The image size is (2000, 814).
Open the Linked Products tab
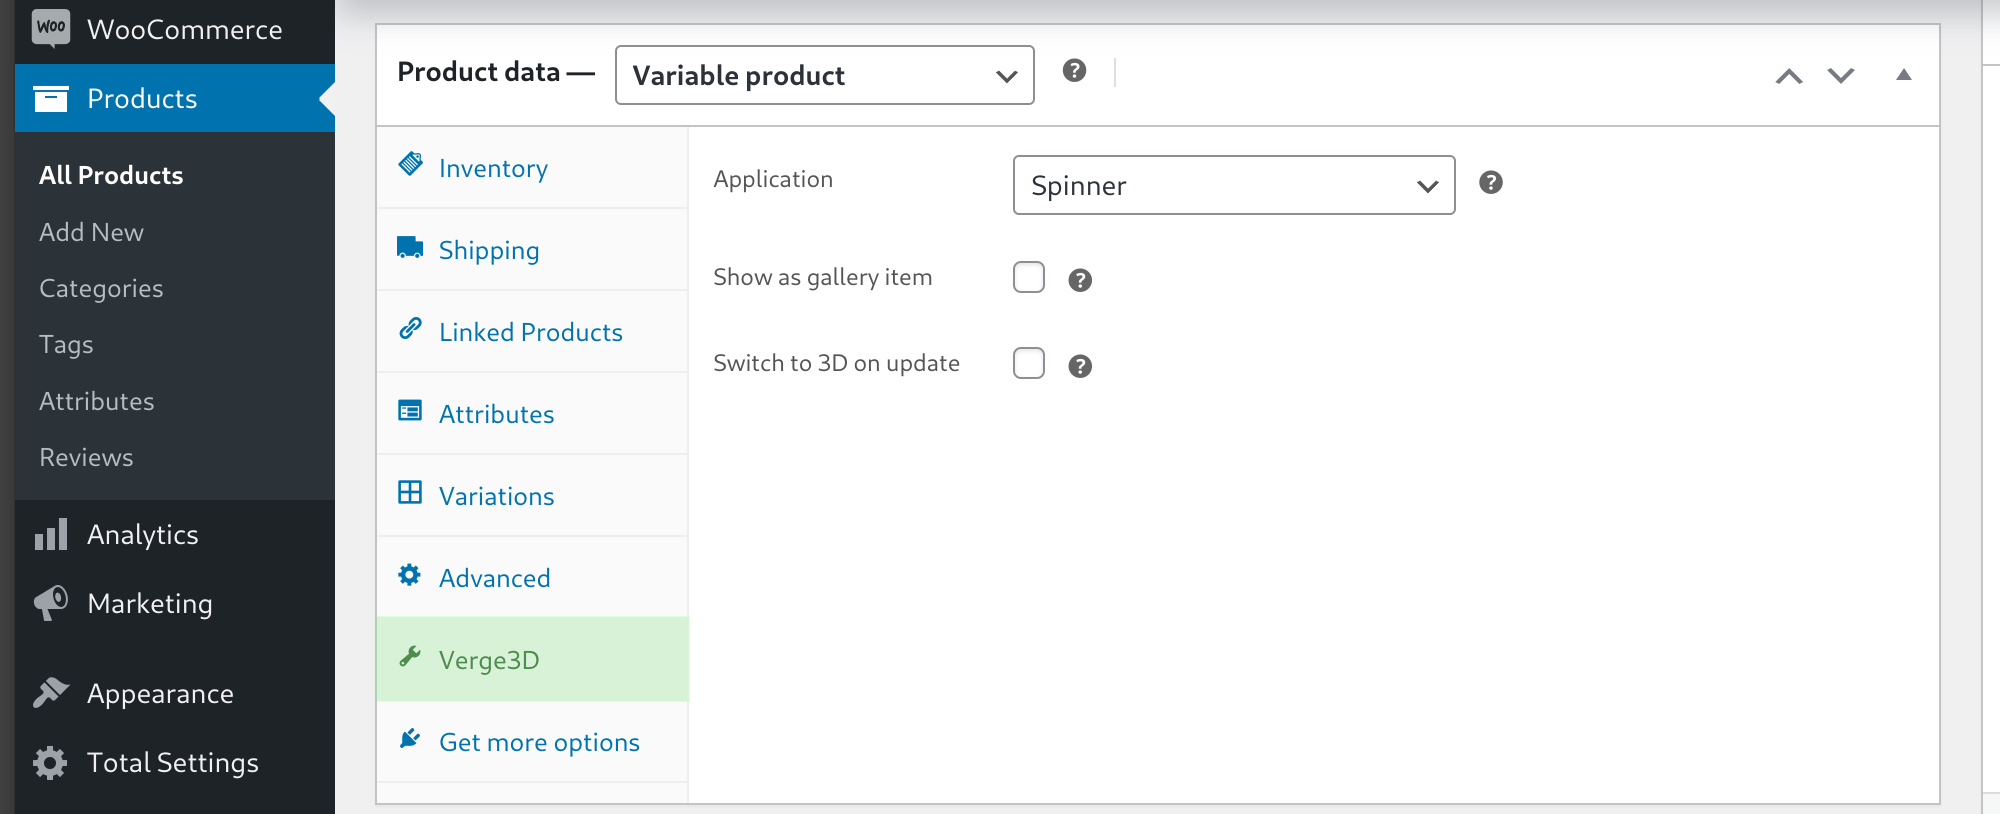pos(532,332)
